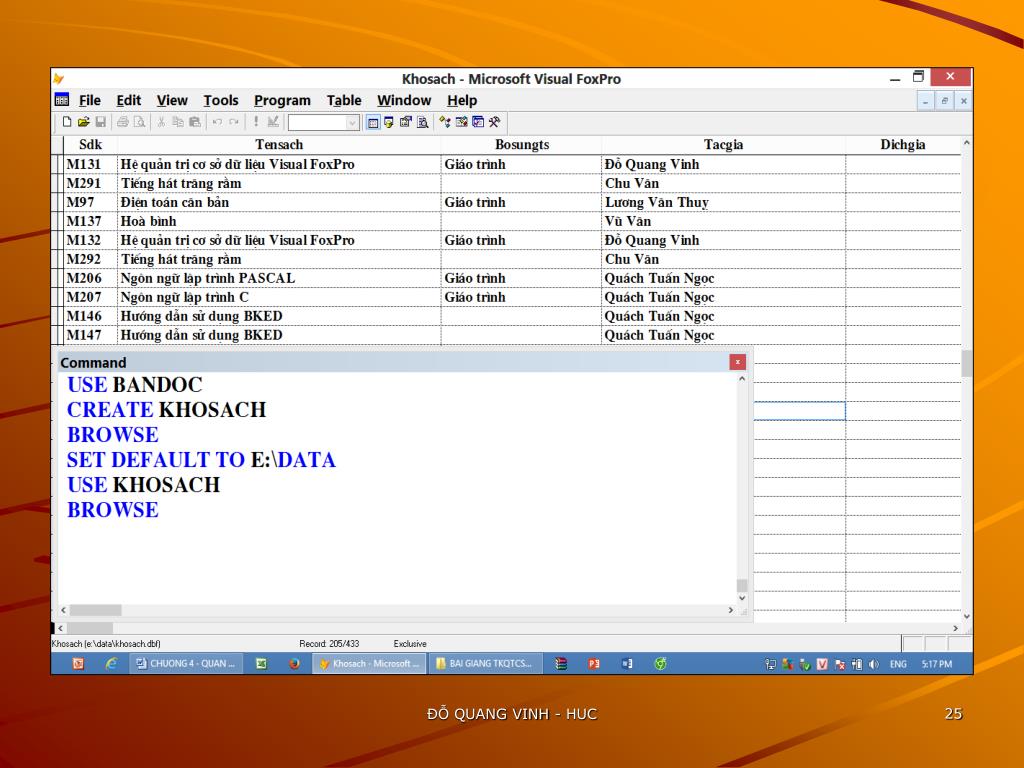This screenshot has width=1024, height=768.
Task: Click the Tacgia column header
Action: tap(723, 145)
